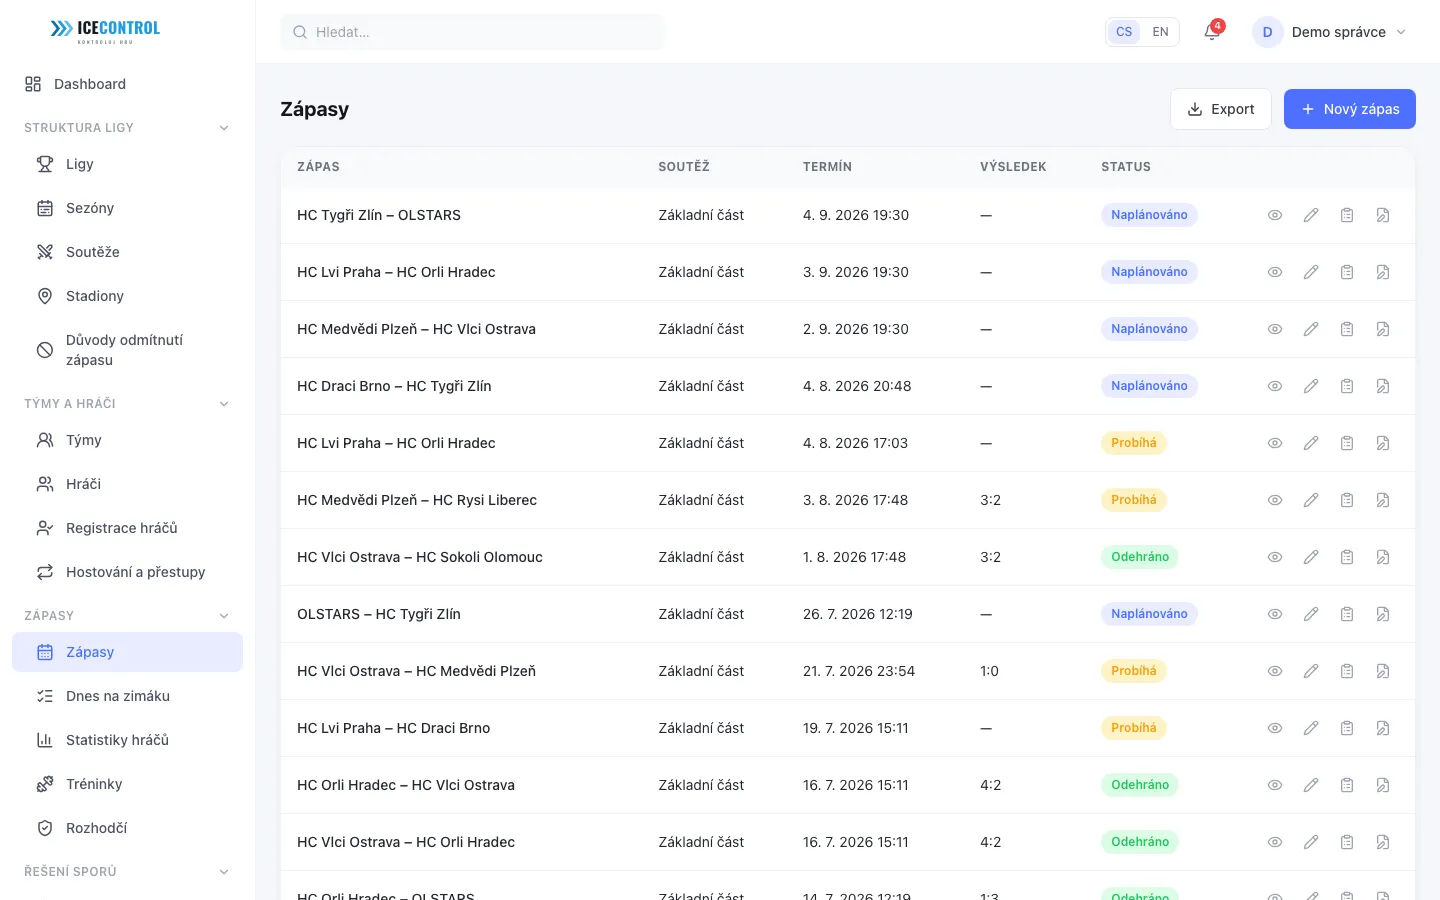Click clipboard icon for HC Orli Hradec – HC Vlci Ostrava

click(x=1347, y=785)
